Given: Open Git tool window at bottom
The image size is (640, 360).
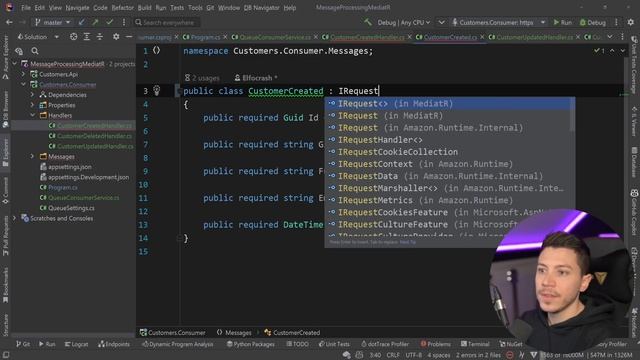Looking at the screenshot, I should click(23, 344).
